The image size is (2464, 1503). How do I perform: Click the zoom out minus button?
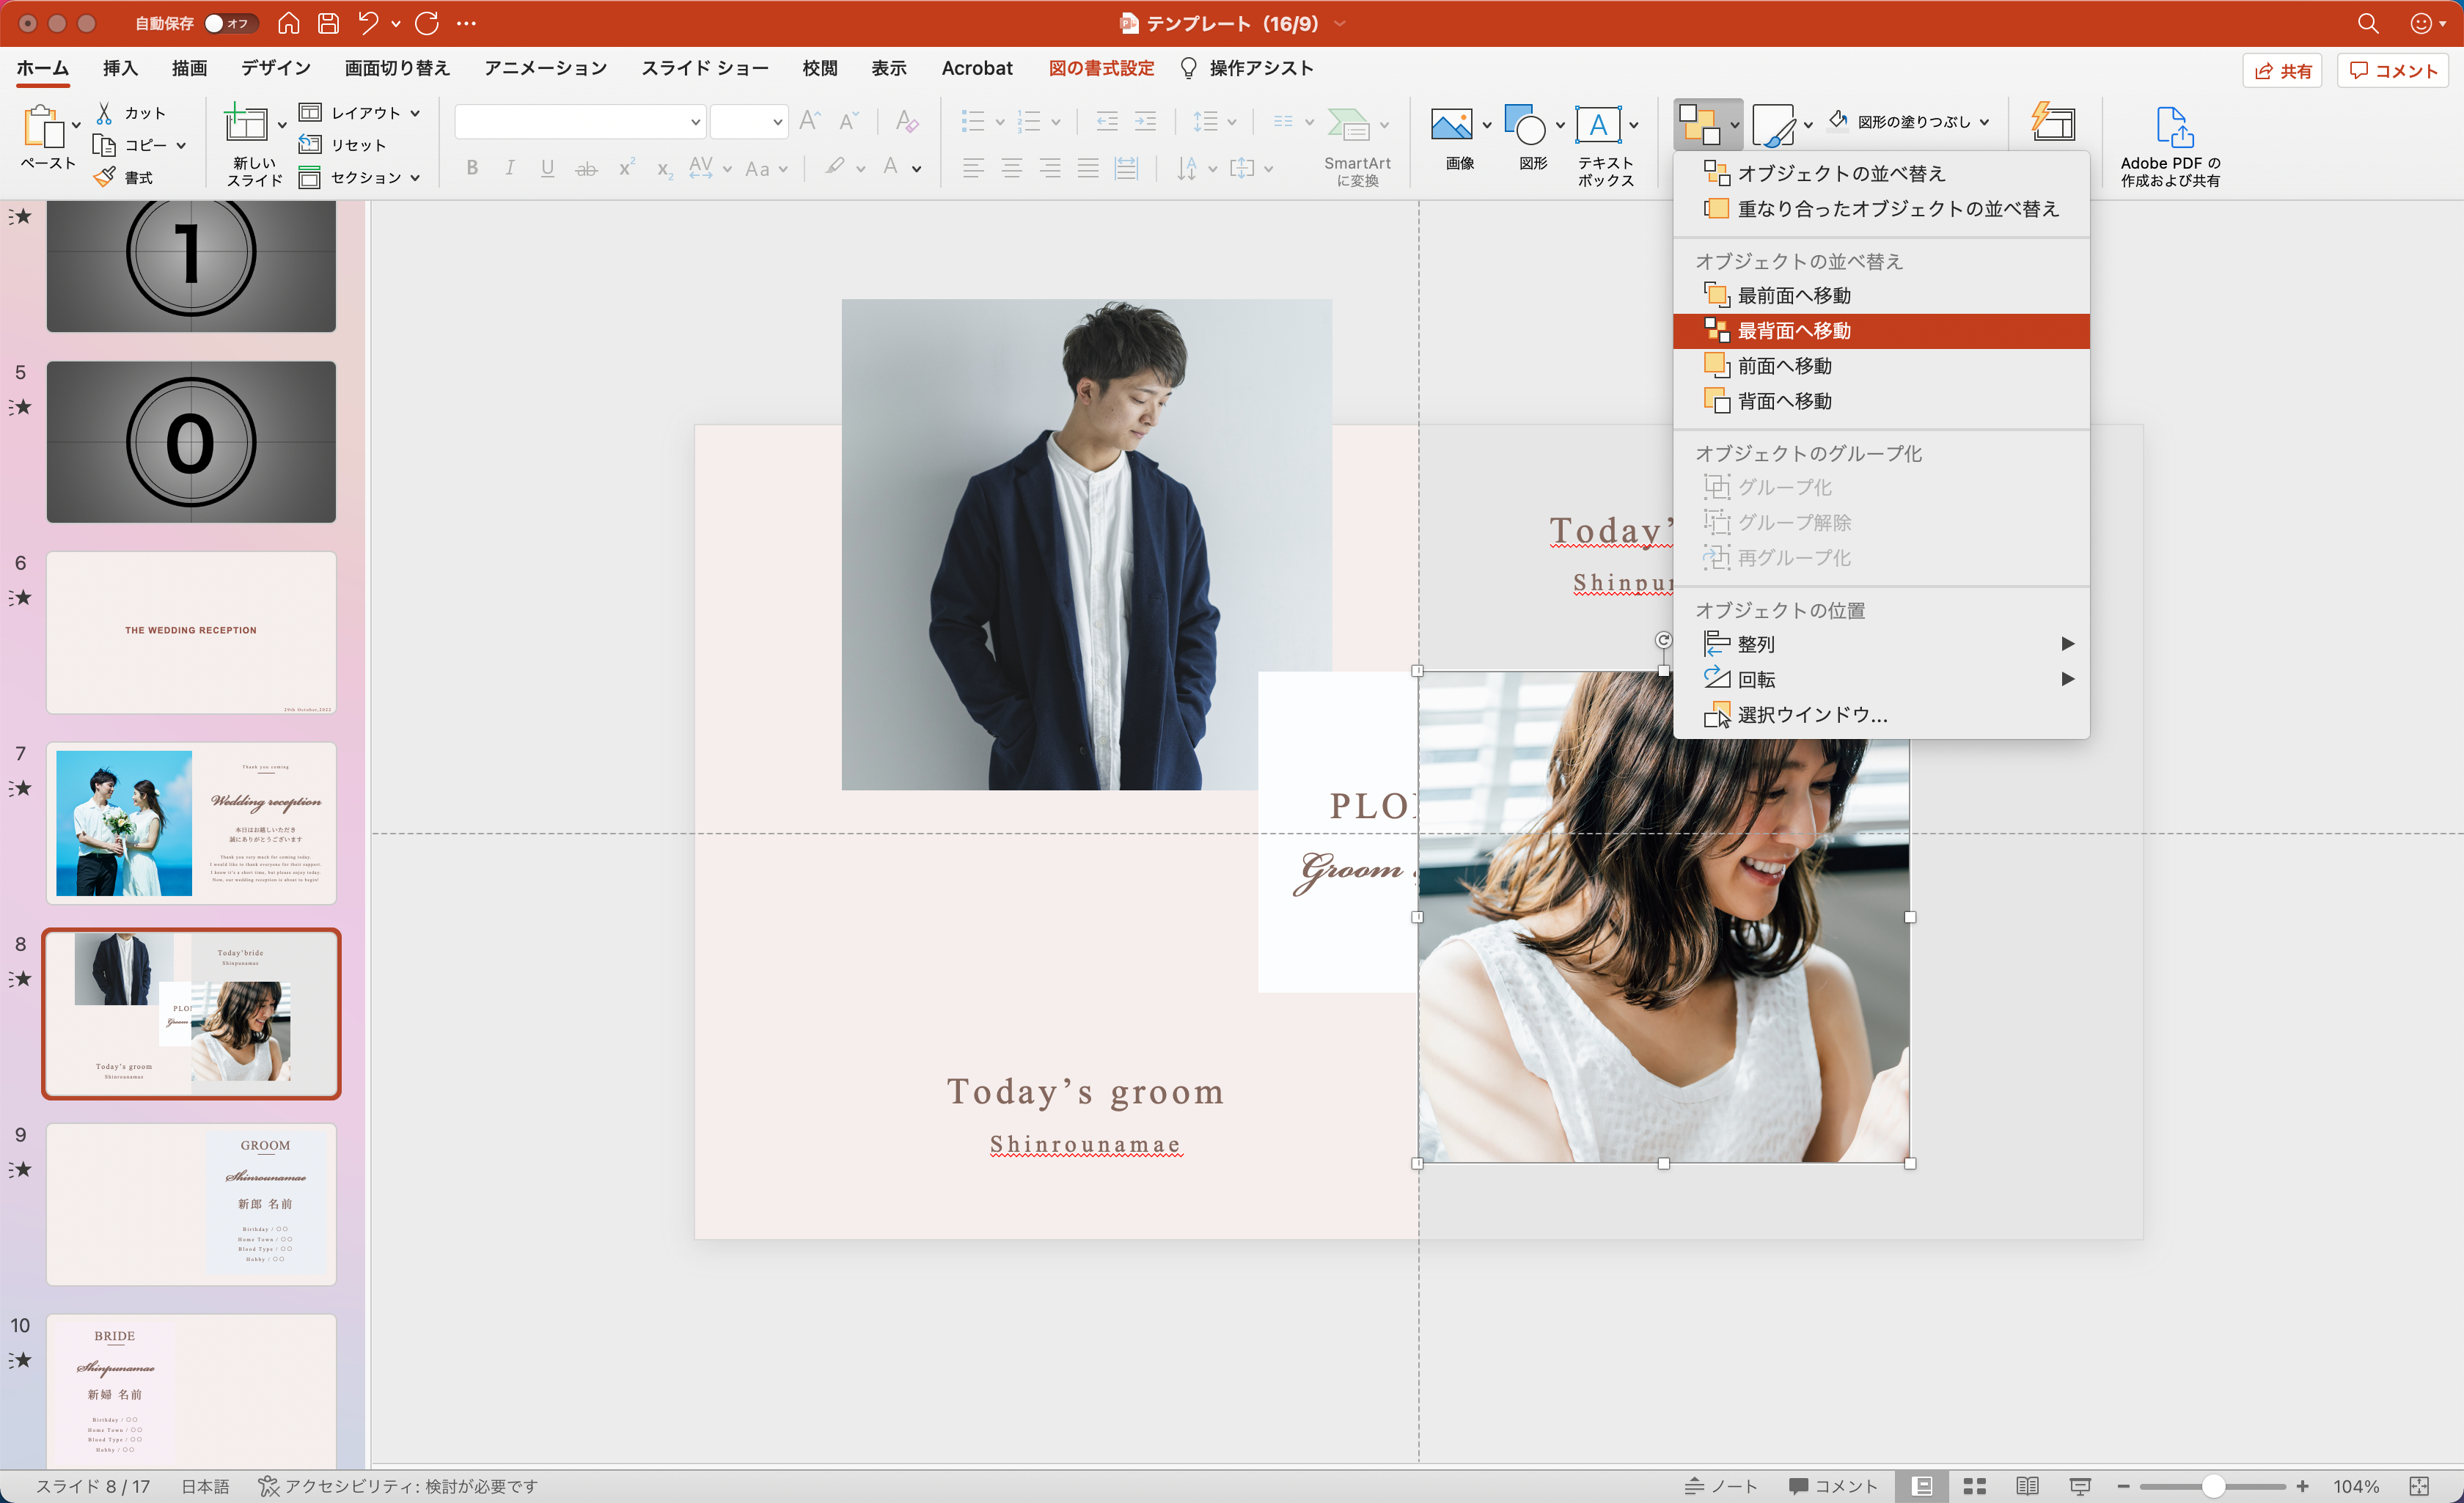[x=2123, y=1486]
